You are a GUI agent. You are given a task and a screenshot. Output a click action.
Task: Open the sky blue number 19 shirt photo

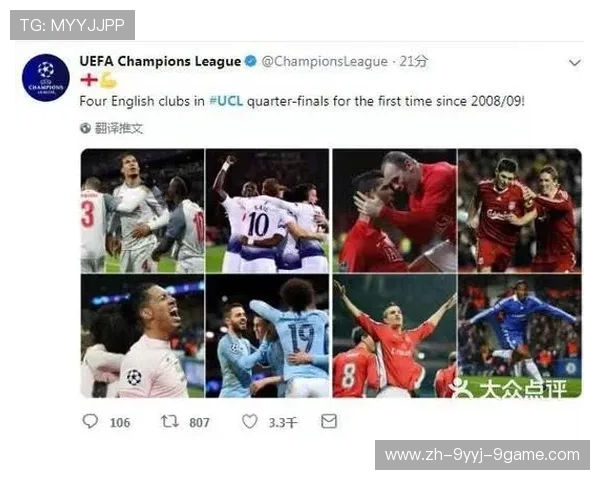267,336
